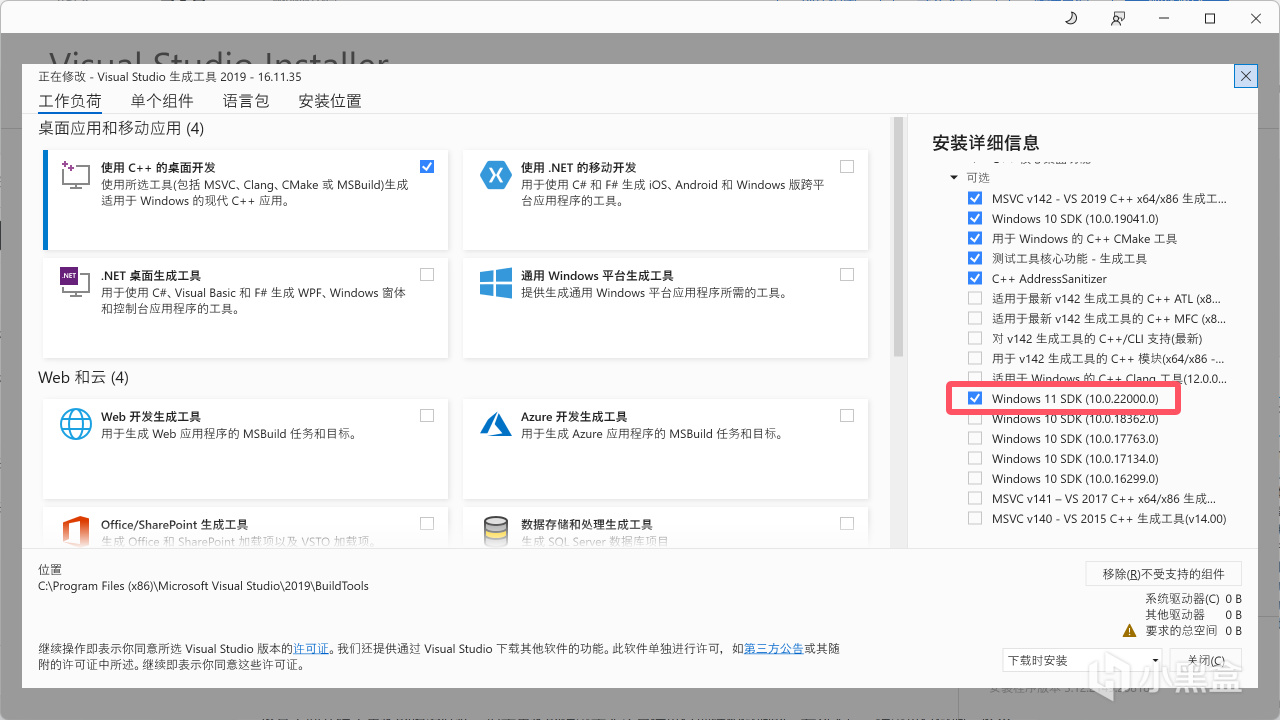Check Windows 10 SDK (10.0.17134.0)
The image size is (1280, 720).
click(x=975, y=458)
